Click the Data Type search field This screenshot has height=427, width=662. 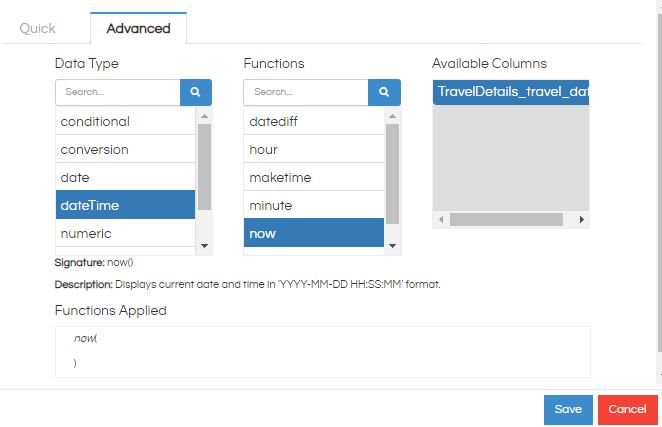point(118,92)
